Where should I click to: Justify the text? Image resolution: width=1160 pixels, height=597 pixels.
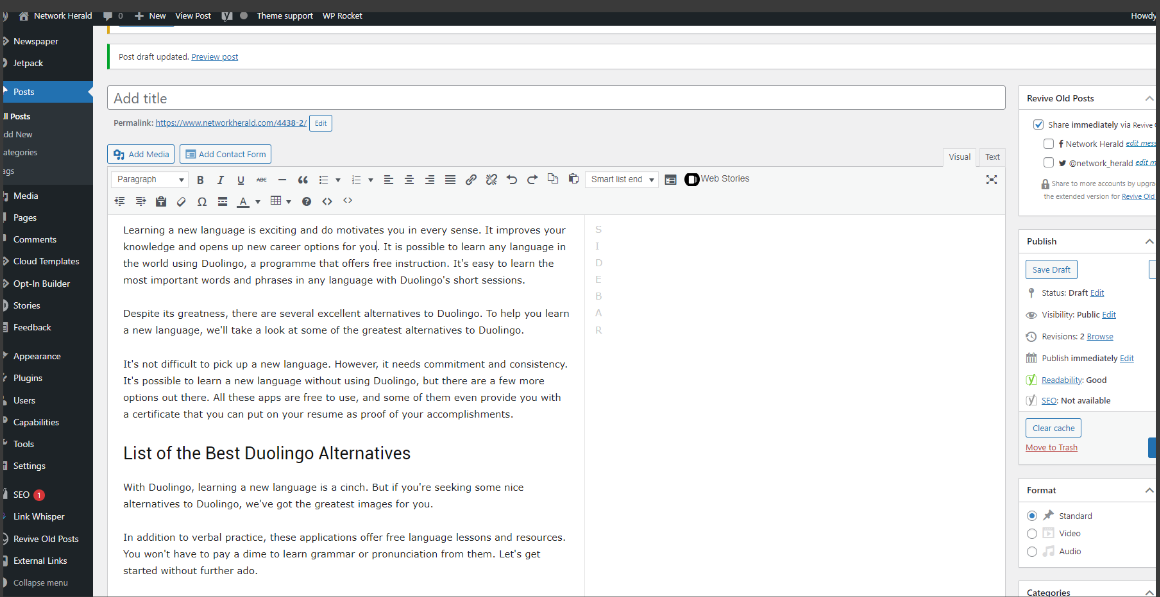pyautogui.click(x=450, y=179)
